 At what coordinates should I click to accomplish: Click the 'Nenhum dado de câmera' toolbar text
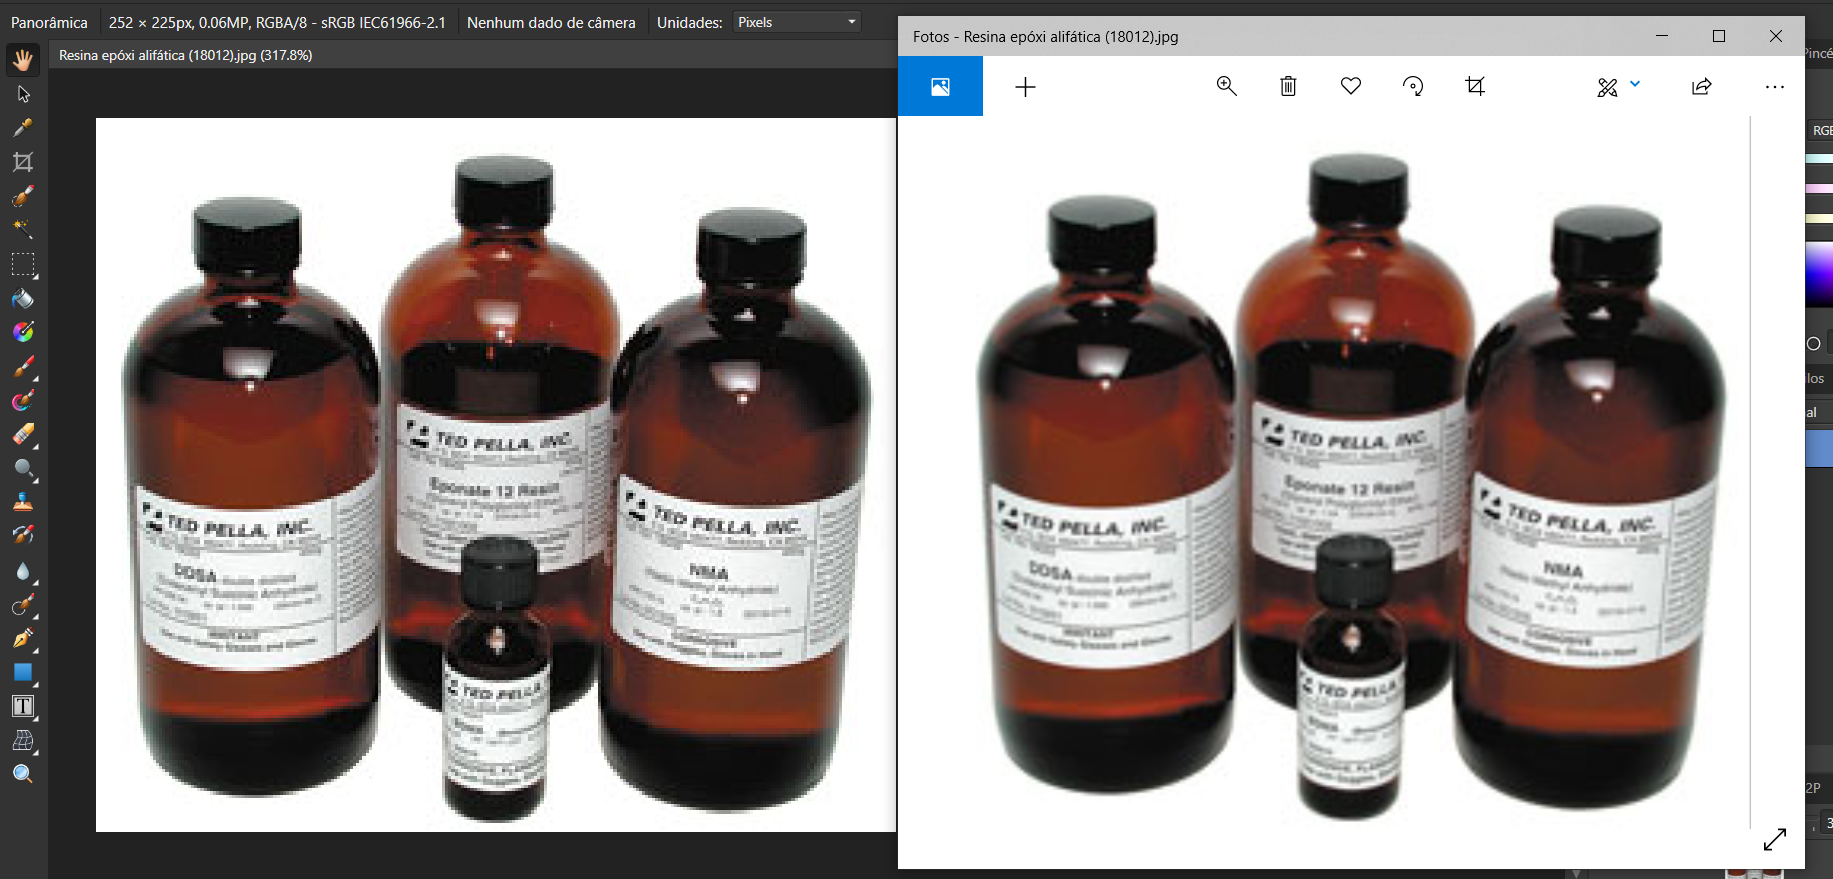[x=551, y=22]
